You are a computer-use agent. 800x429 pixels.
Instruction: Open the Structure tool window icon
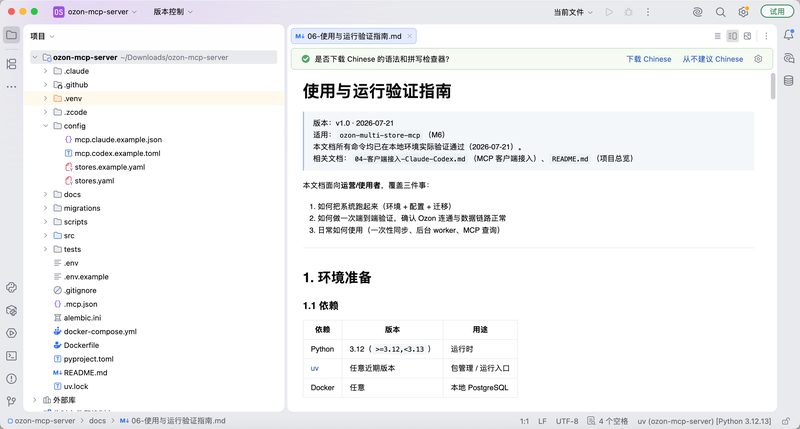point(11,64)
